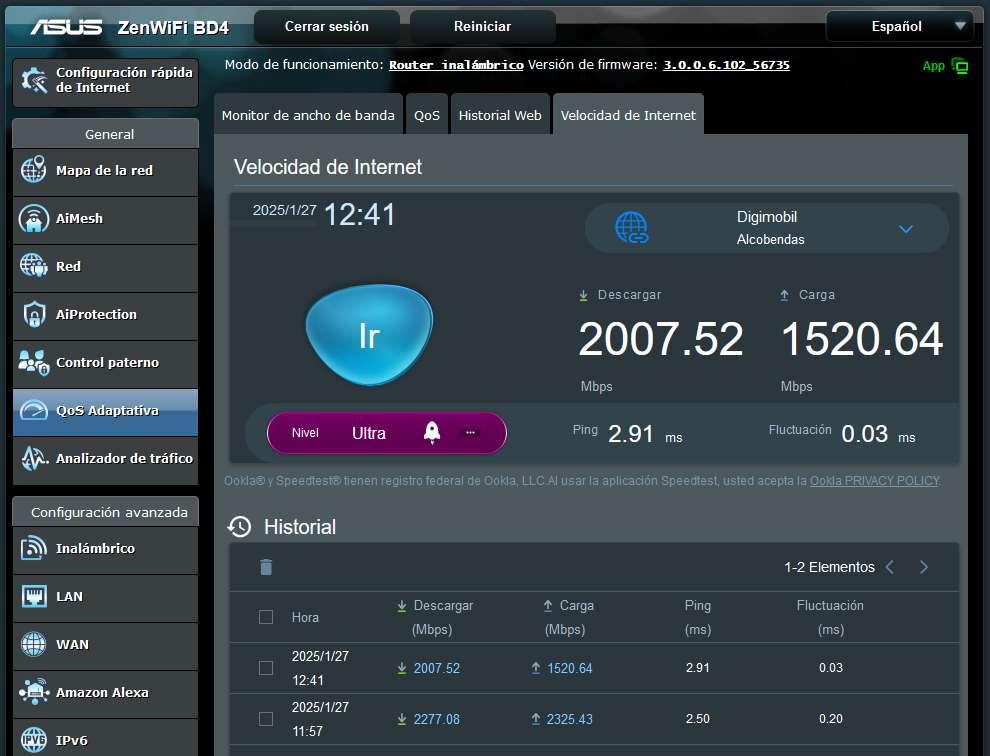Switch to QoS tab
This screenshot has width=990, height=756.
click(x=427, y=115)
